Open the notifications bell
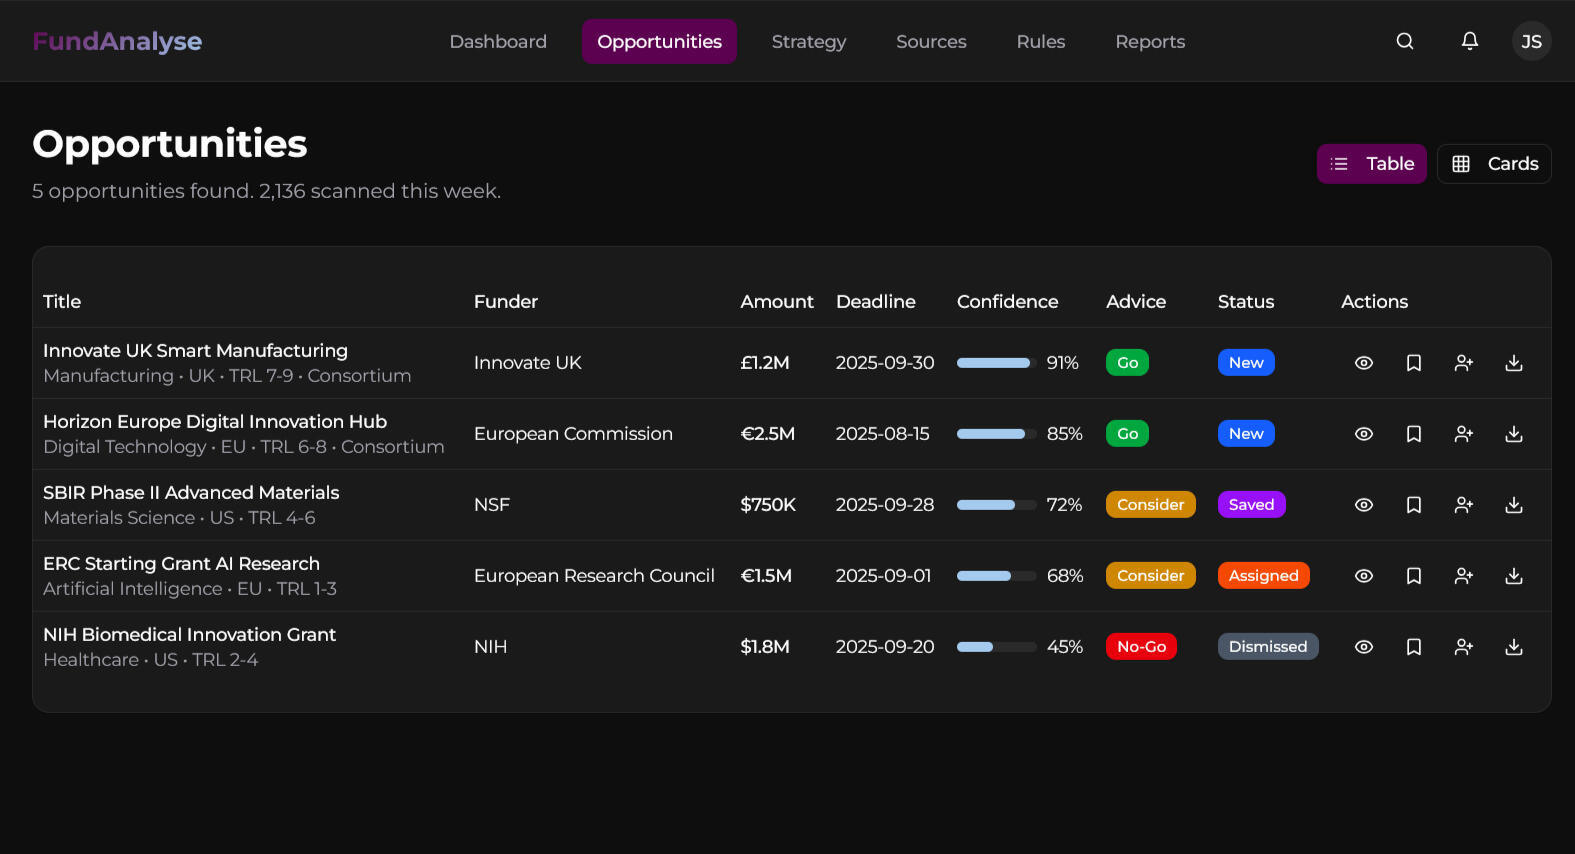Viewport: 1575px width, 854px height. [1469, 41]
